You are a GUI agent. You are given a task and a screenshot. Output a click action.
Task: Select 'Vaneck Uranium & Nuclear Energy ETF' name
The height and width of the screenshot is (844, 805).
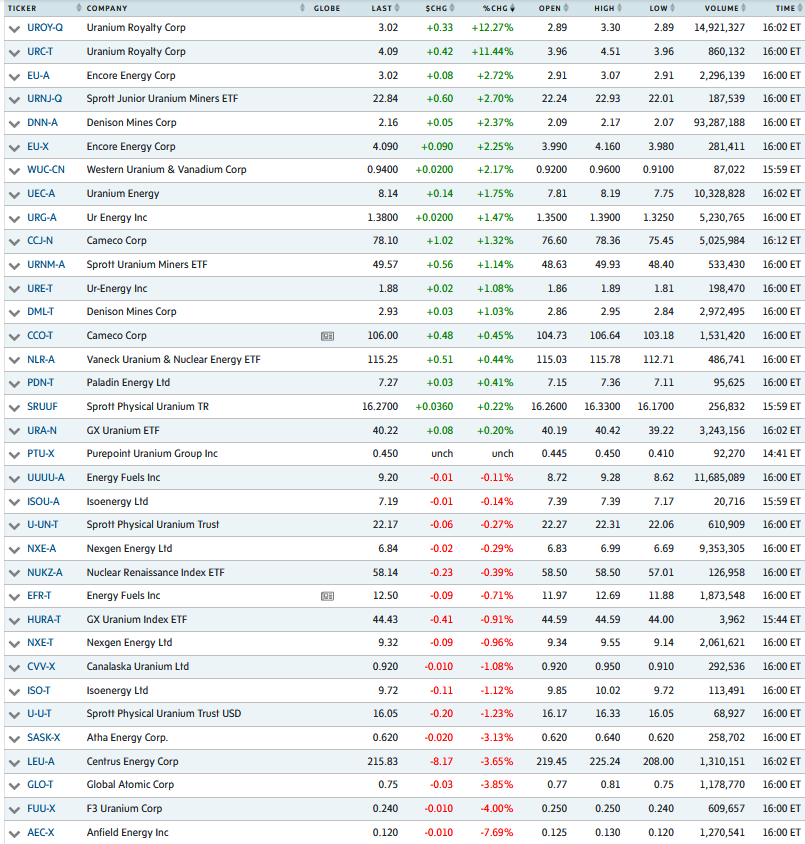[173, 359]
